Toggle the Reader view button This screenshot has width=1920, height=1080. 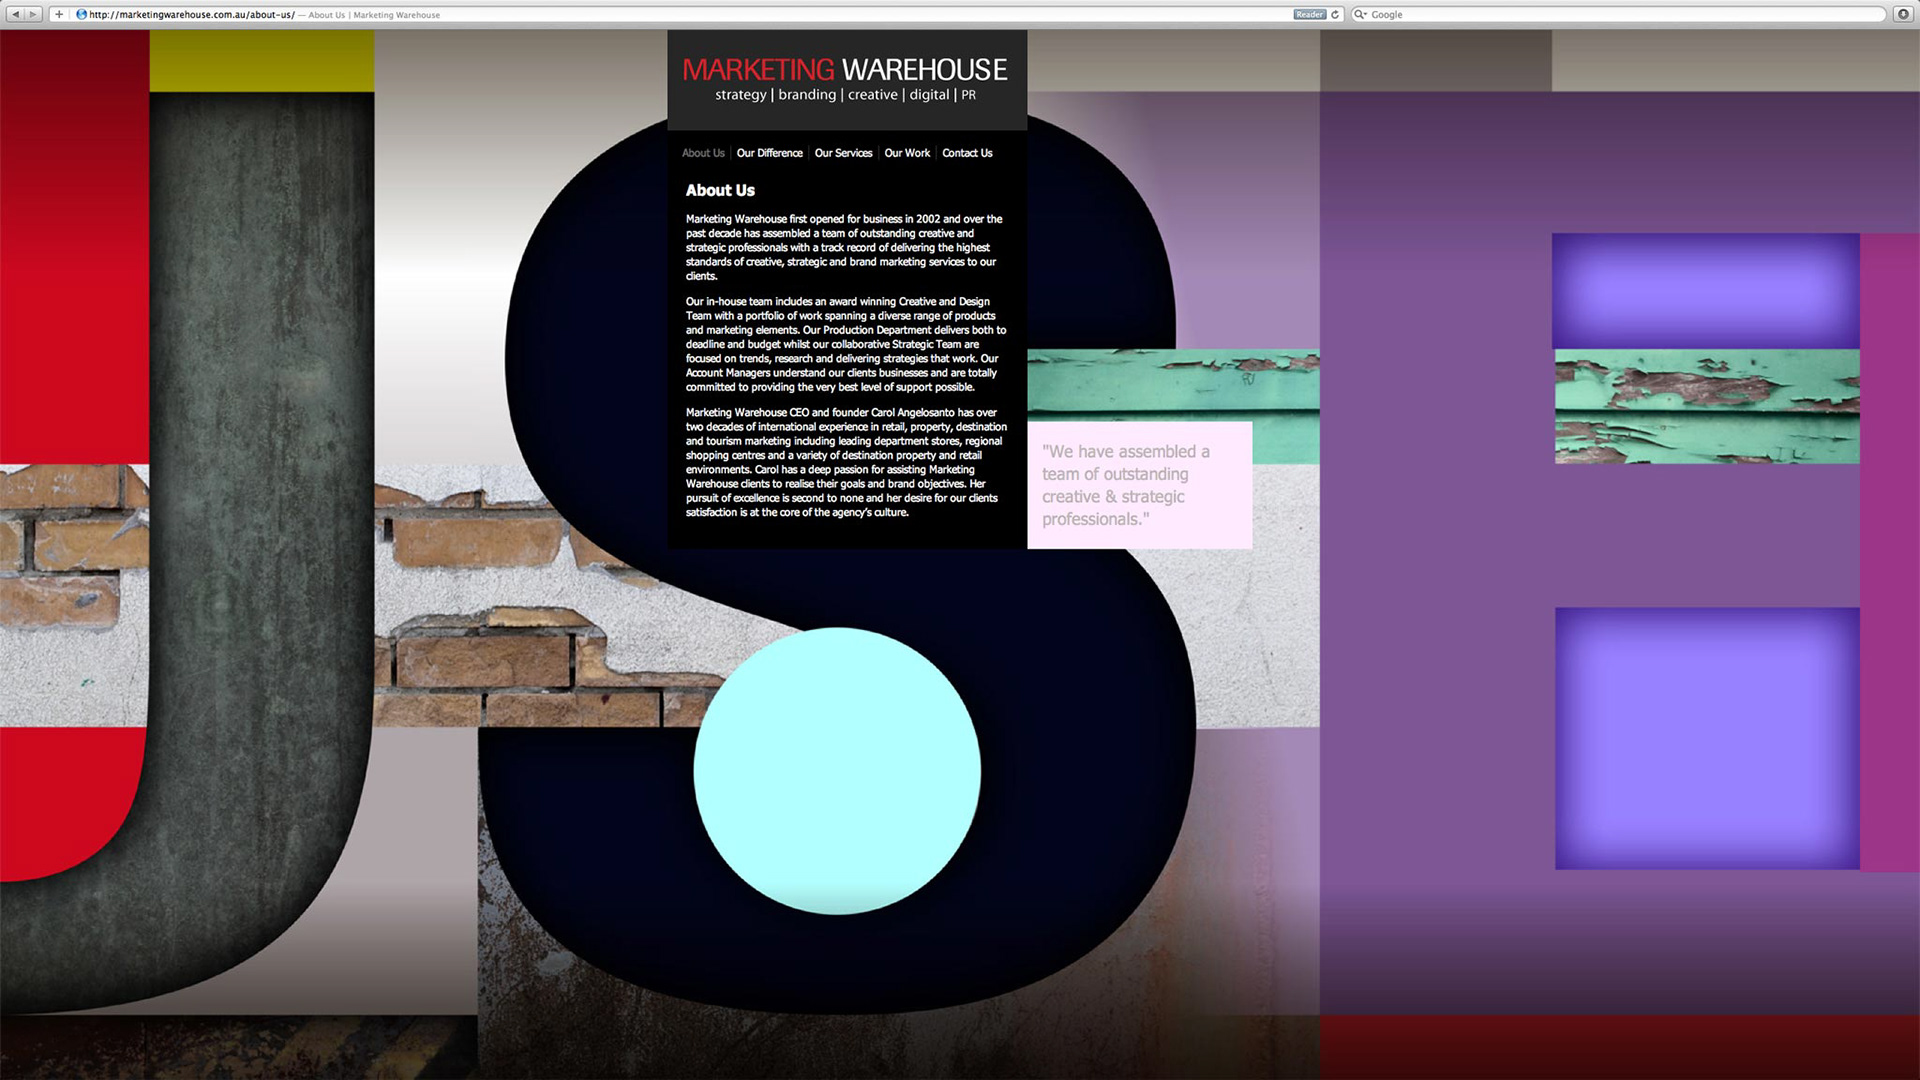[x=1309, y=14]
